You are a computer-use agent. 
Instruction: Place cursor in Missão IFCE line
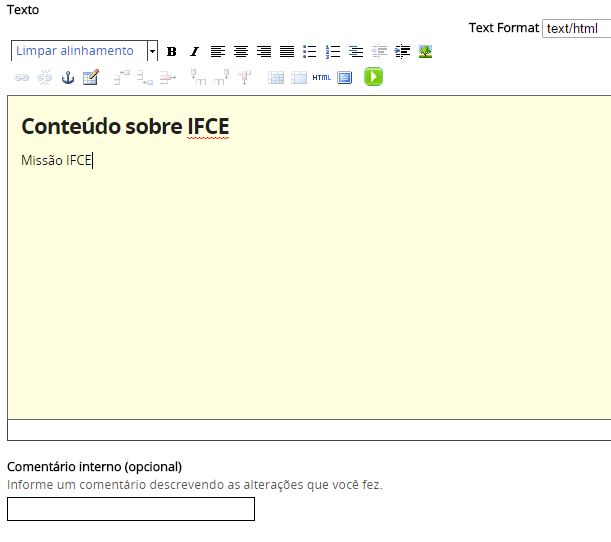(x=57, y=160)
